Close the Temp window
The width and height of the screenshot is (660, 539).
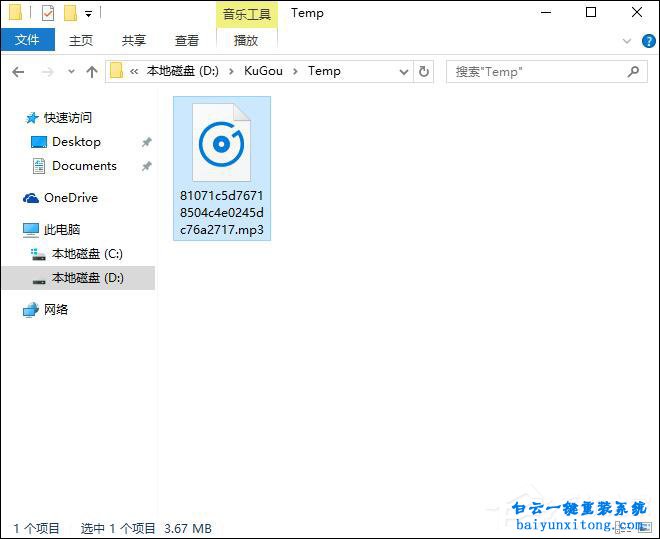pos(637,13)
